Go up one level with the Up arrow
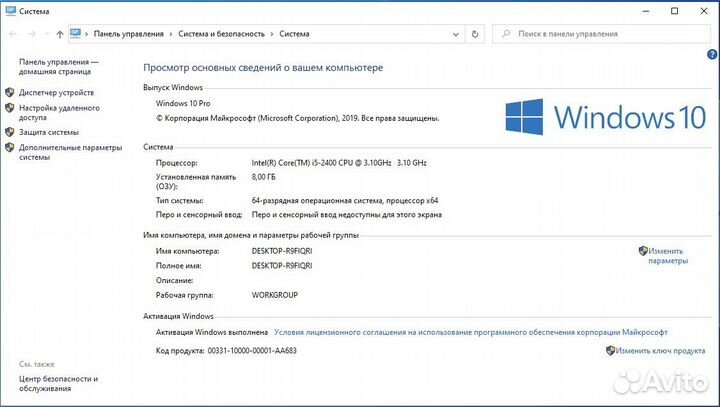This screenshot has height=407, width=720. point(60,34)
